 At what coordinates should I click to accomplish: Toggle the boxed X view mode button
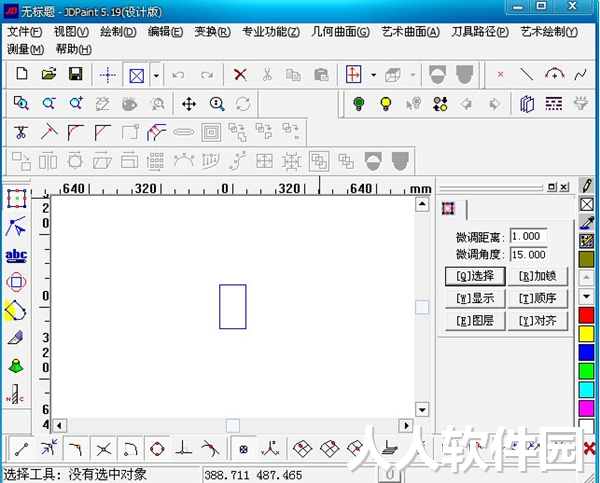136,75
